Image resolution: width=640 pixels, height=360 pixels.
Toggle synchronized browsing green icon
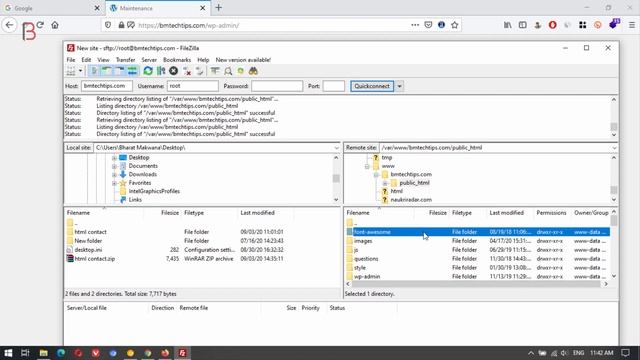[240, 71]
